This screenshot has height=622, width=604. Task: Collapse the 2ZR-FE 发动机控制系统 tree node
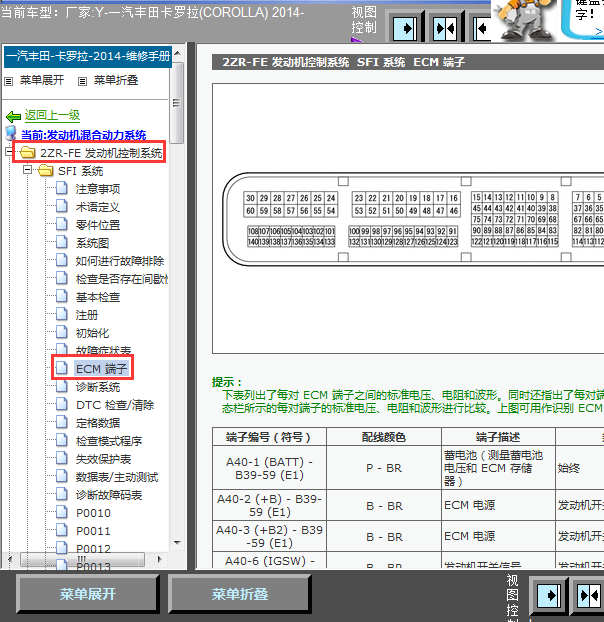tap(9, 152)
